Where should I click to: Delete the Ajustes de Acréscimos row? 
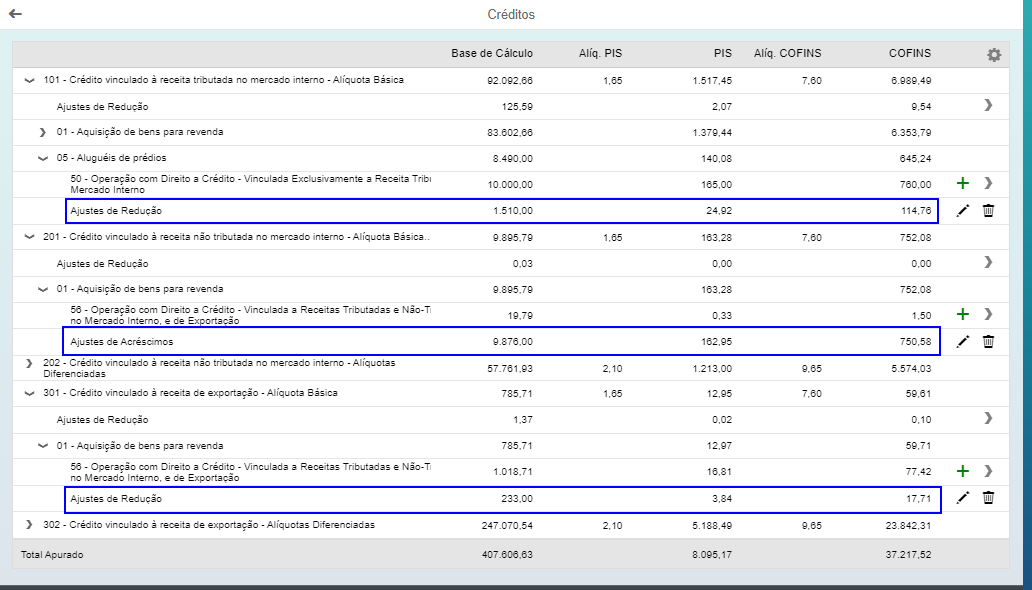pyautogui.click(x=988, y=341)
